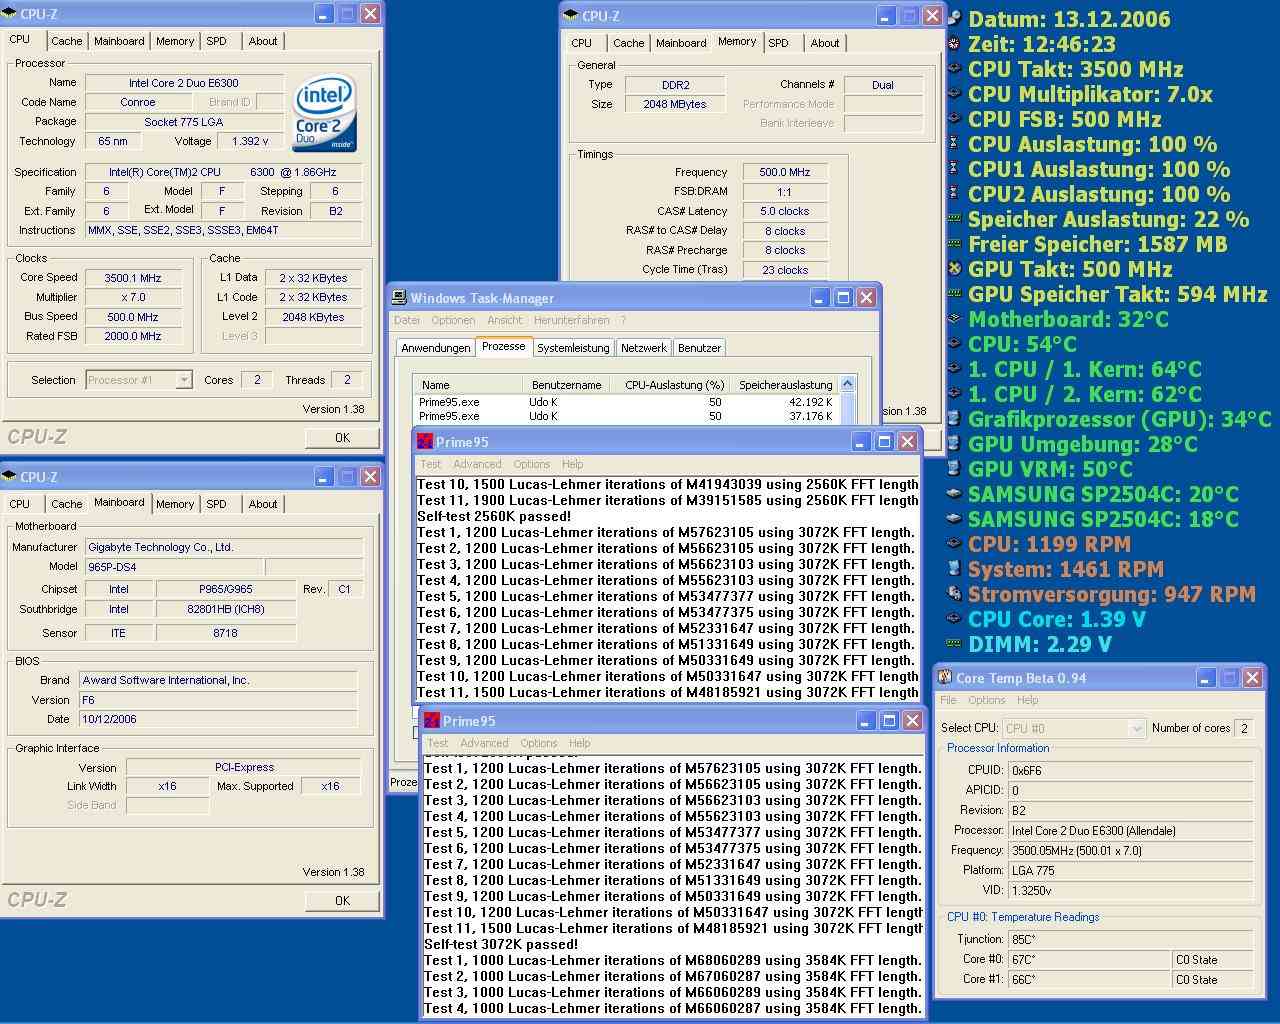Image resolution: width=1280 pixels, height=1024 pixels.
Task: Click the BIOS Date 10/12/2006 field
Action: [x=218, y=719]
